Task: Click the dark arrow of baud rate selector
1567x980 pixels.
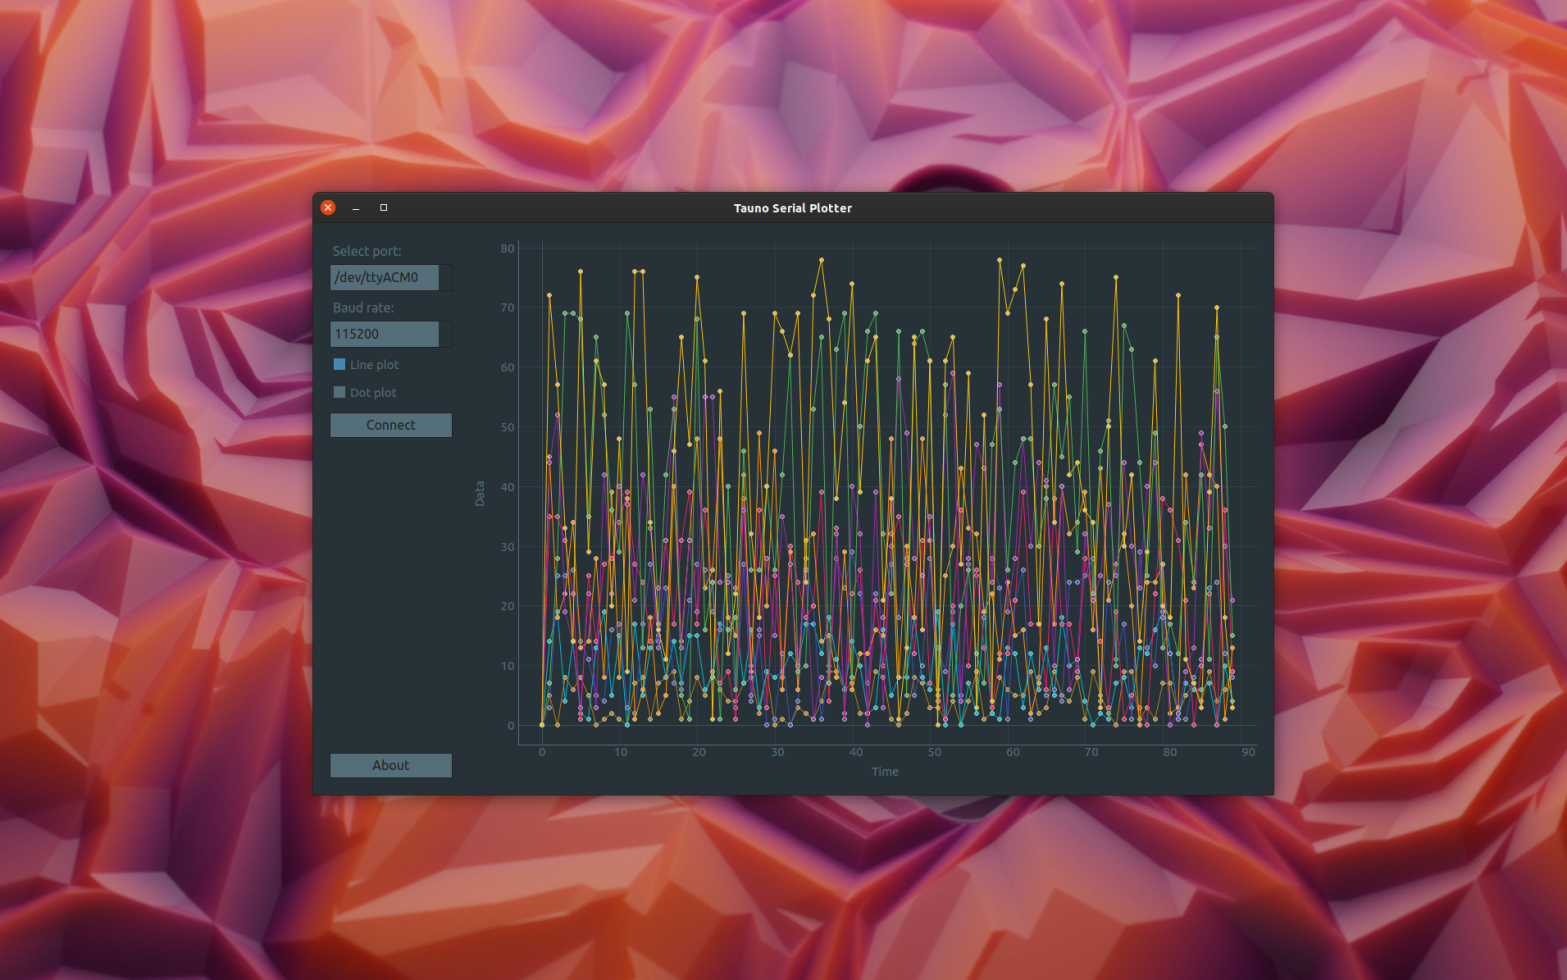Action: click(445, 334)
